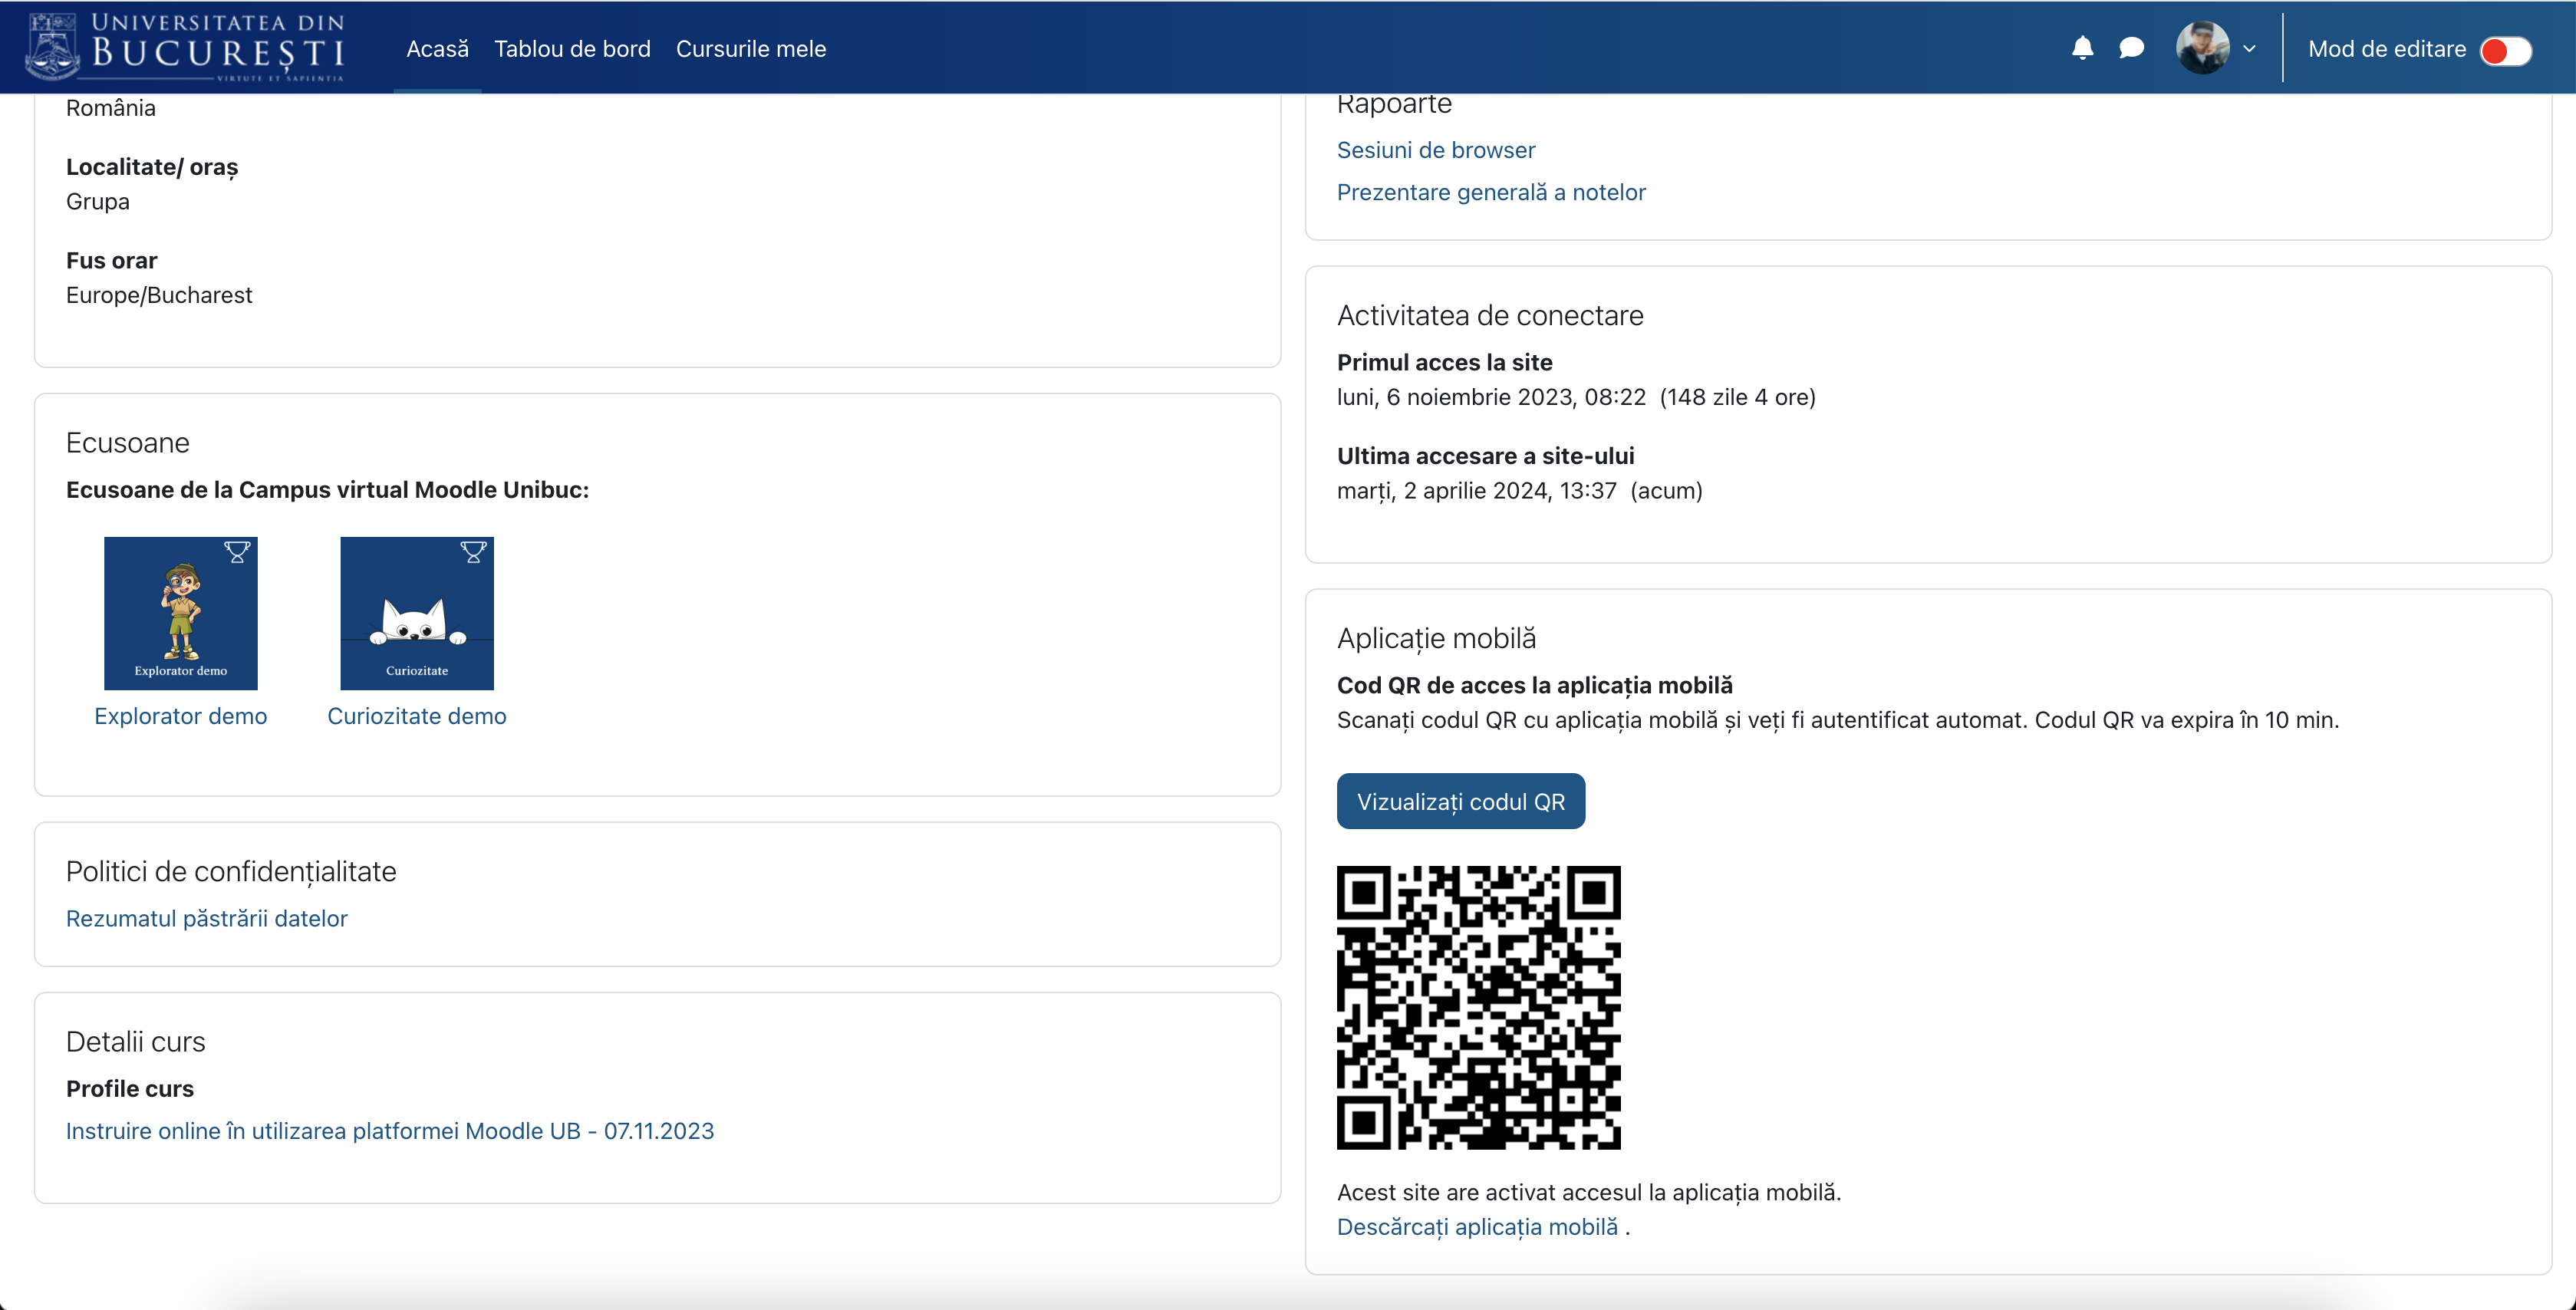Go to the Acasă tab
The height and width of the screenshot is (1310, 2576).
(x=437, y=49)
